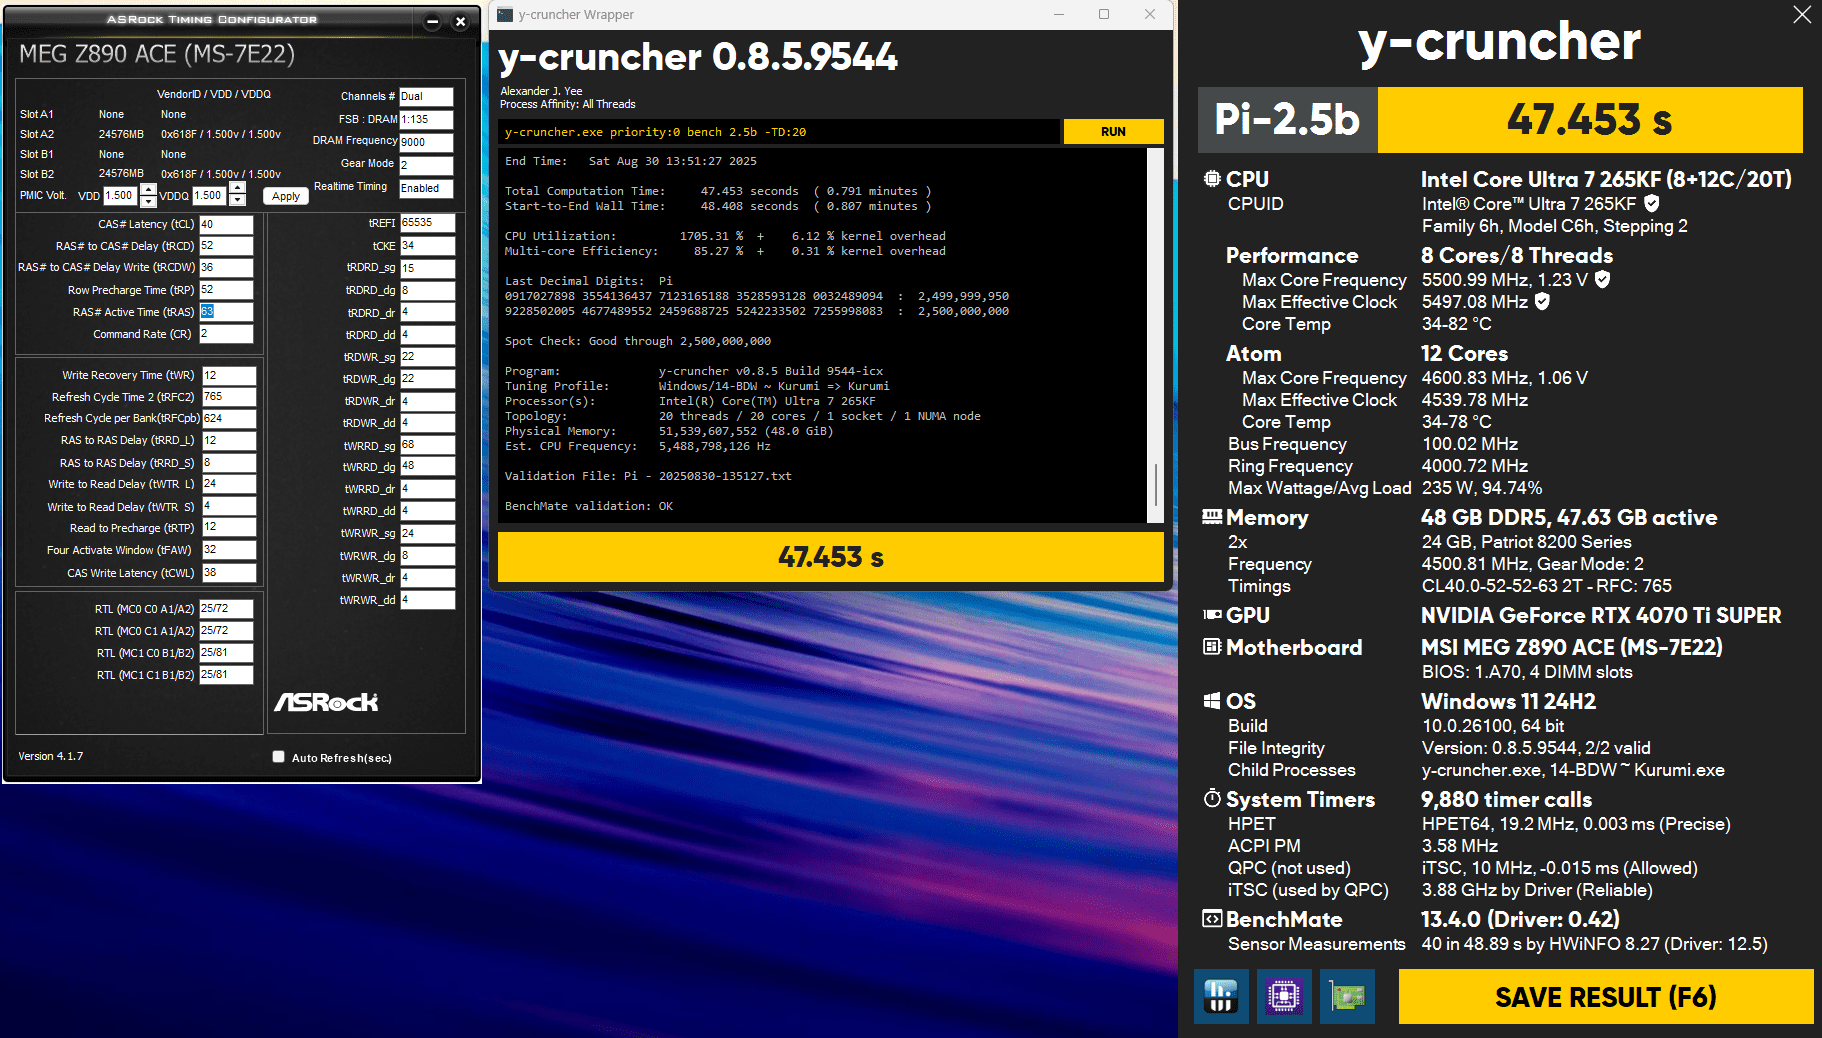Screen dimensions: 1822x1038
Task: Click the FSB : DRAM ratio field
Action: [426, 119]
